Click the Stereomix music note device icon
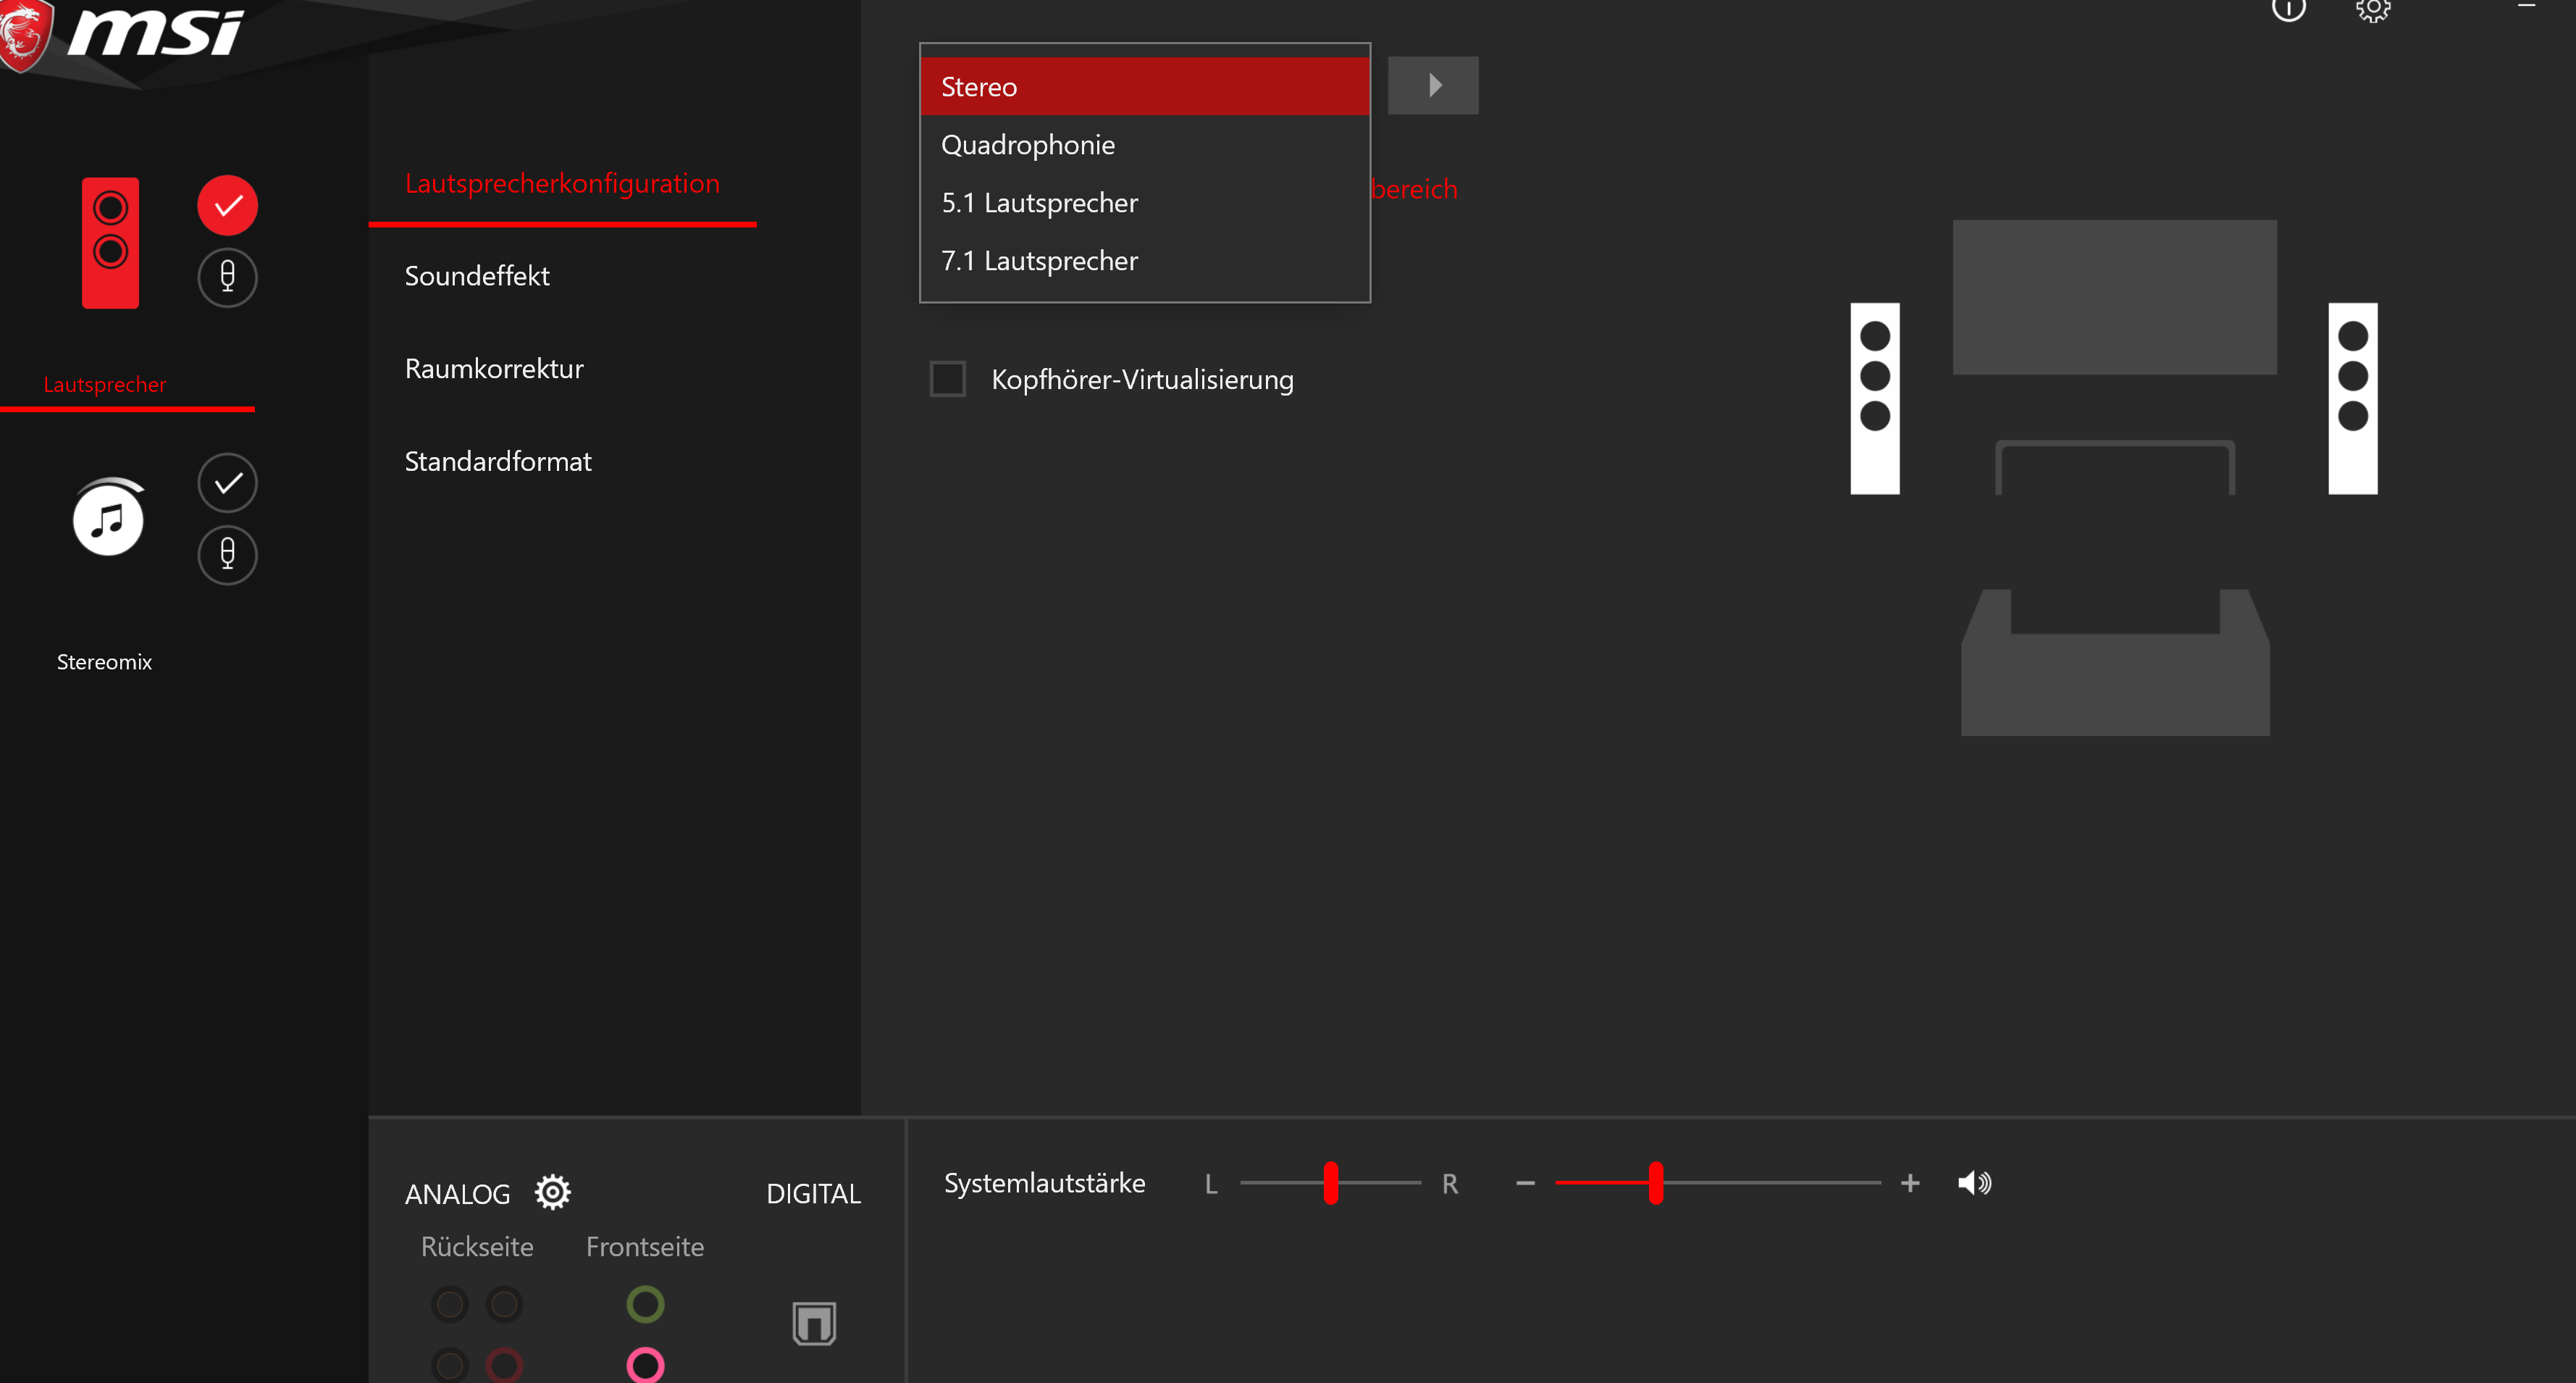 [108, 518]
